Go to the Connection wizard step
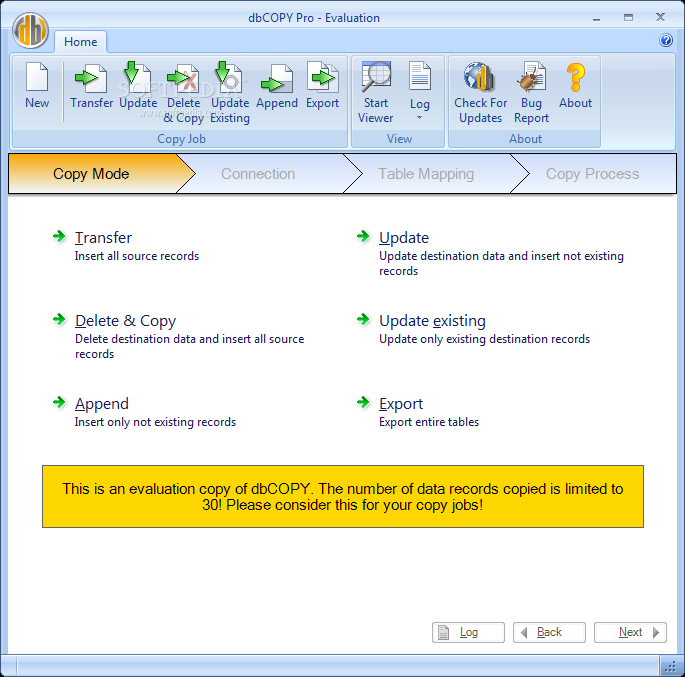The width and height of the screenshot is (685, 677). (x=258, y=174)
